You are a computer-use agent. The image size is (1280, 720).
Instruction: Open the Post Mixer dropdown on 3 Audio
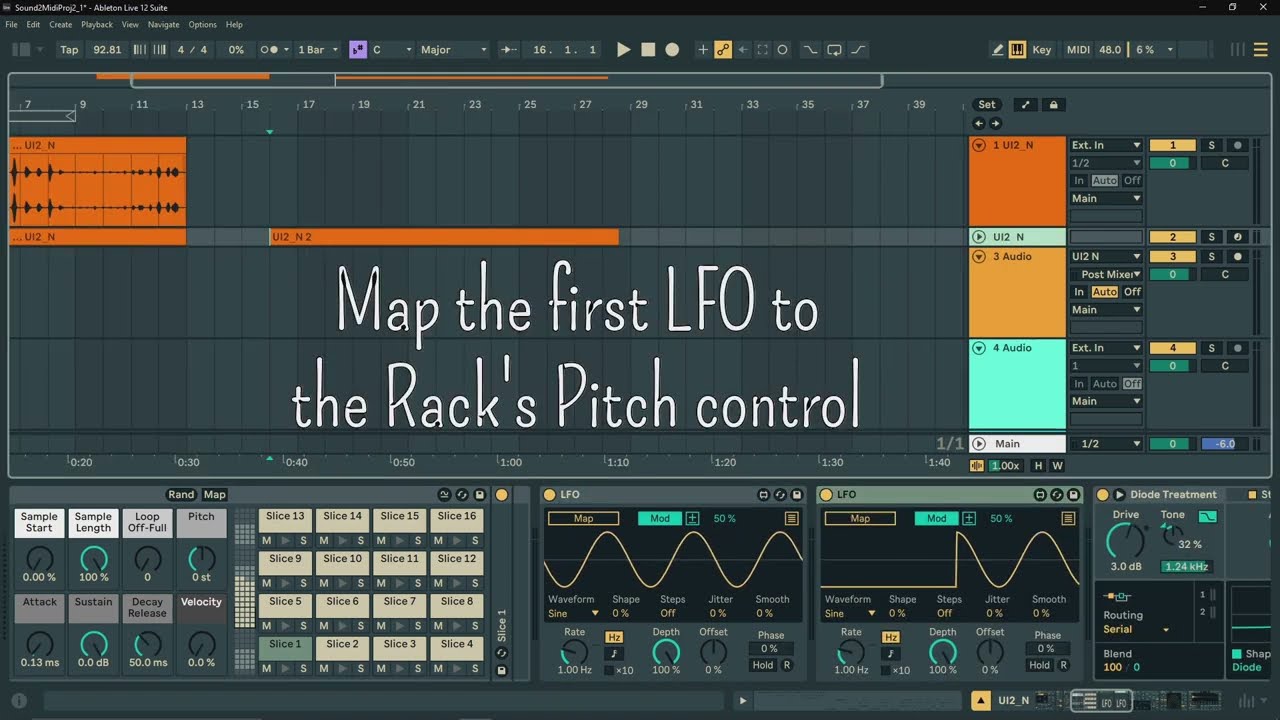click(1106, 274)
